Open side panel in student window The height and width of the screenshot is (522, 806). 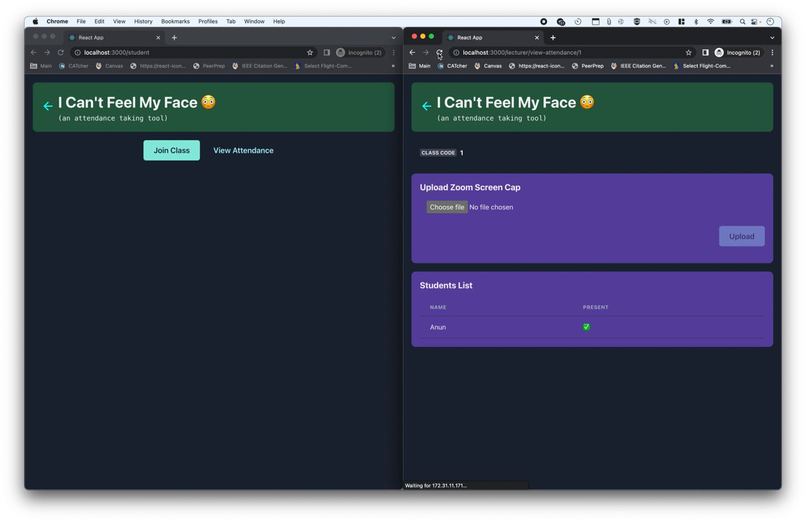coord(326,52)
